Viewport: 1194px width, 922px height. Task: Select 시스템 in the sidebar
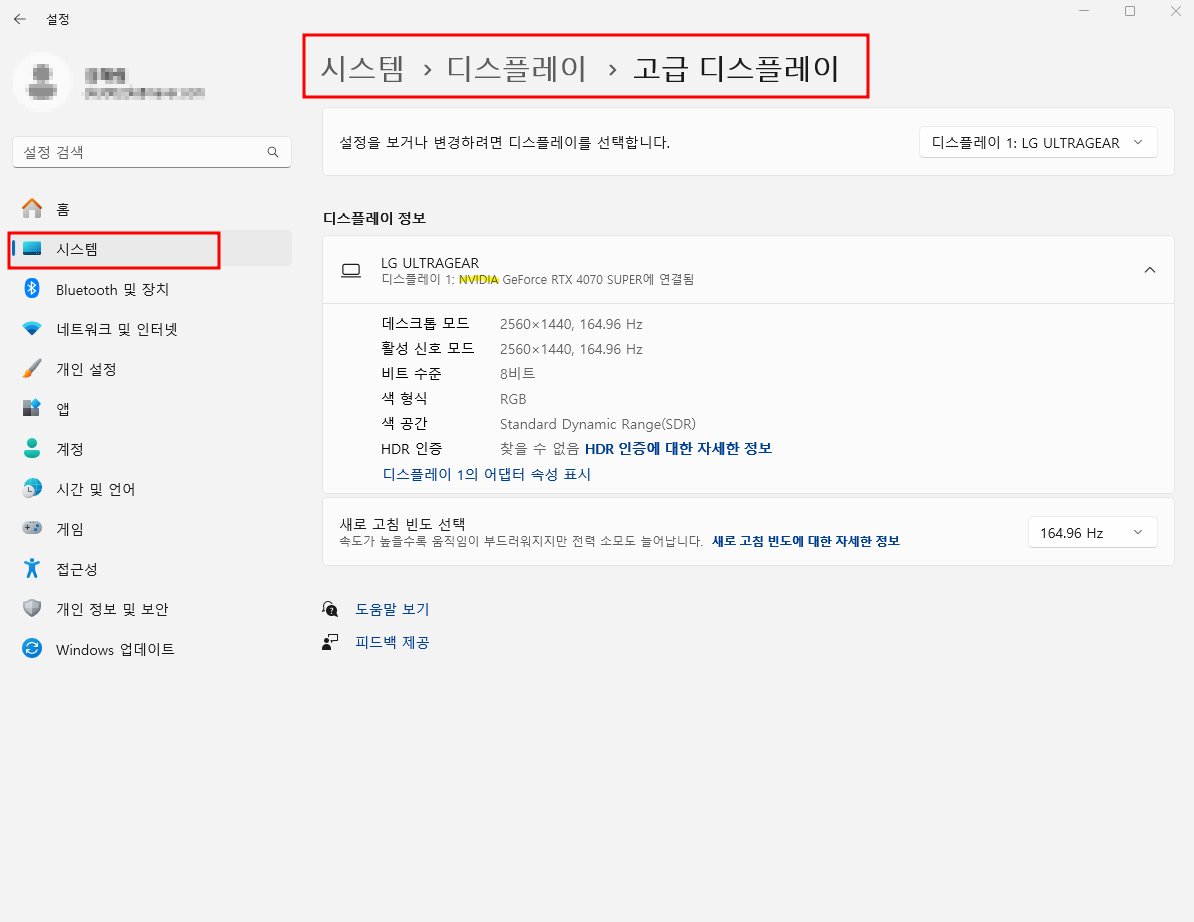point(150,249)
